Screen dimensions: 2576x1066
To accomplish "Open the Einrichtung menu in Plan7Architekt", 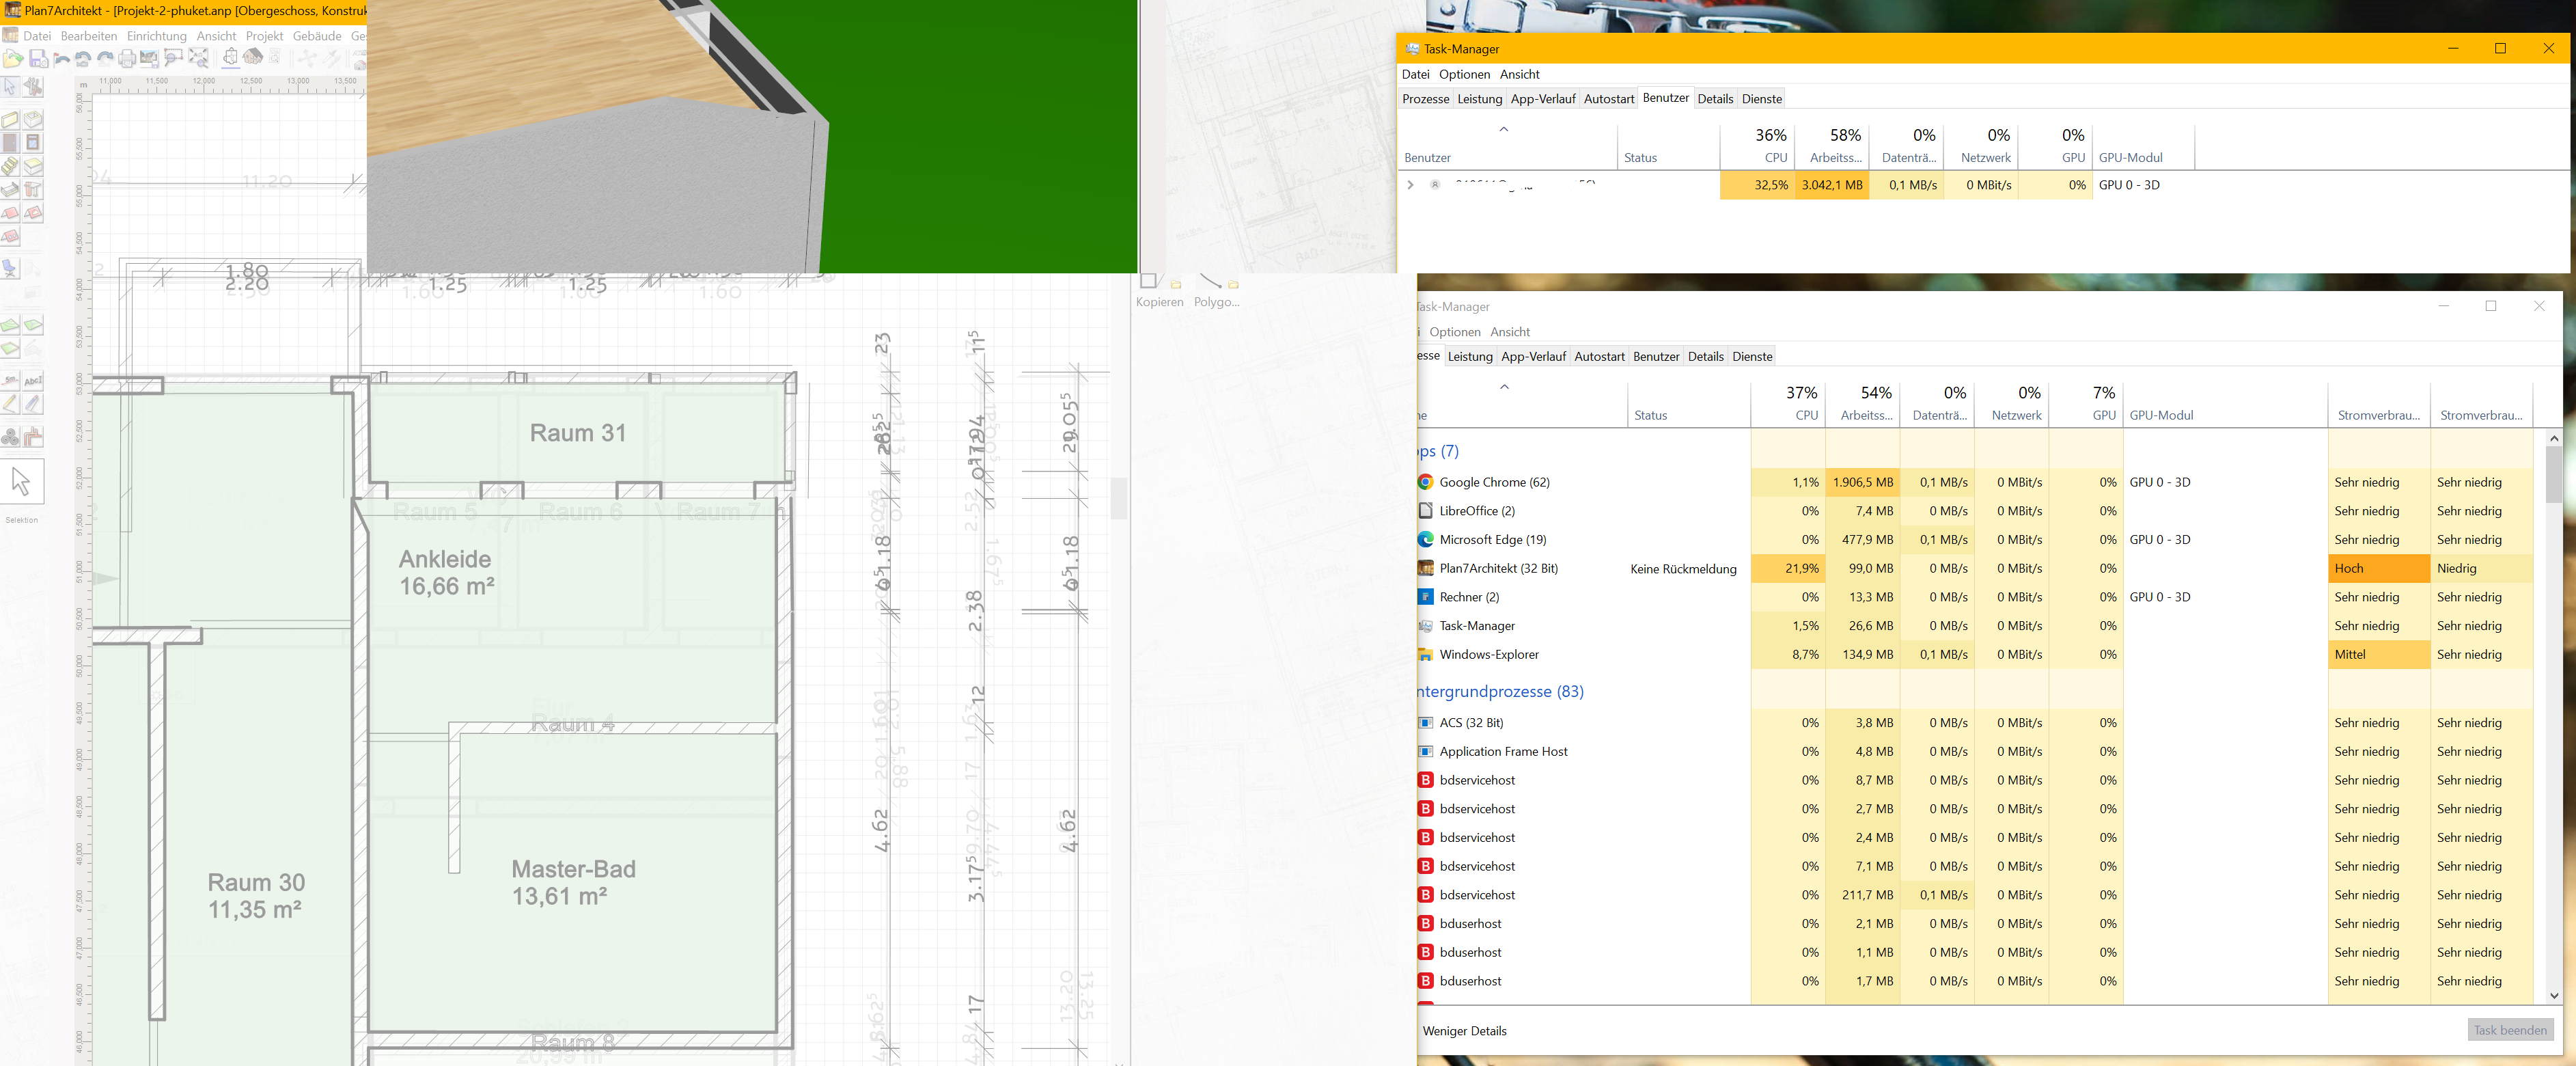I will point(156,36).
